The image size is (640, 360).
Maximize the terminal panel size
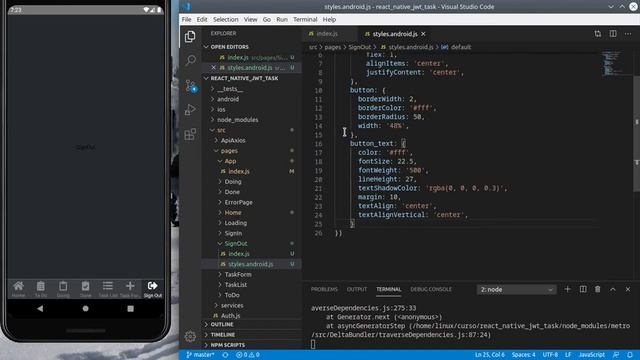coord(613,289)
